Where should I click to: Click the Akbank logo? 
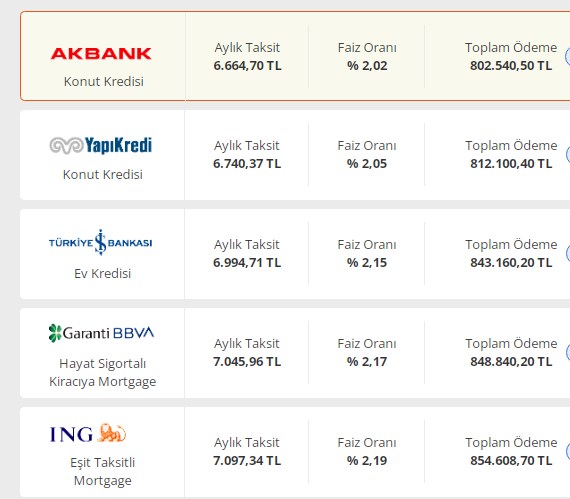tap(101, 54)
